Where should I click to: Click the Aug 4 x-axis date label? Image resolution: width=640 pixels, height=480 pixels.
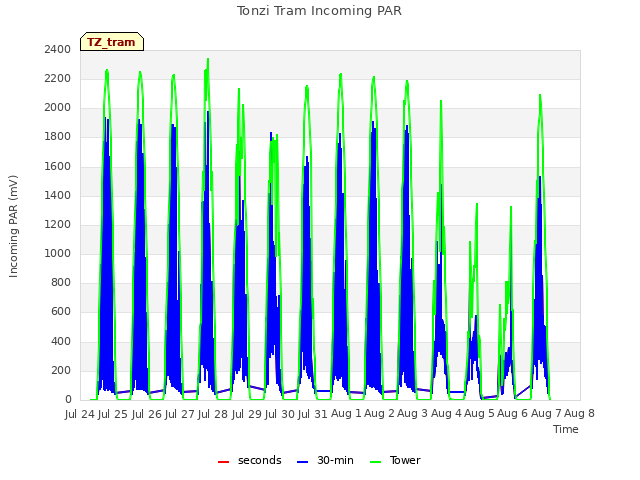pyautogui.click(x=446, y=414)
